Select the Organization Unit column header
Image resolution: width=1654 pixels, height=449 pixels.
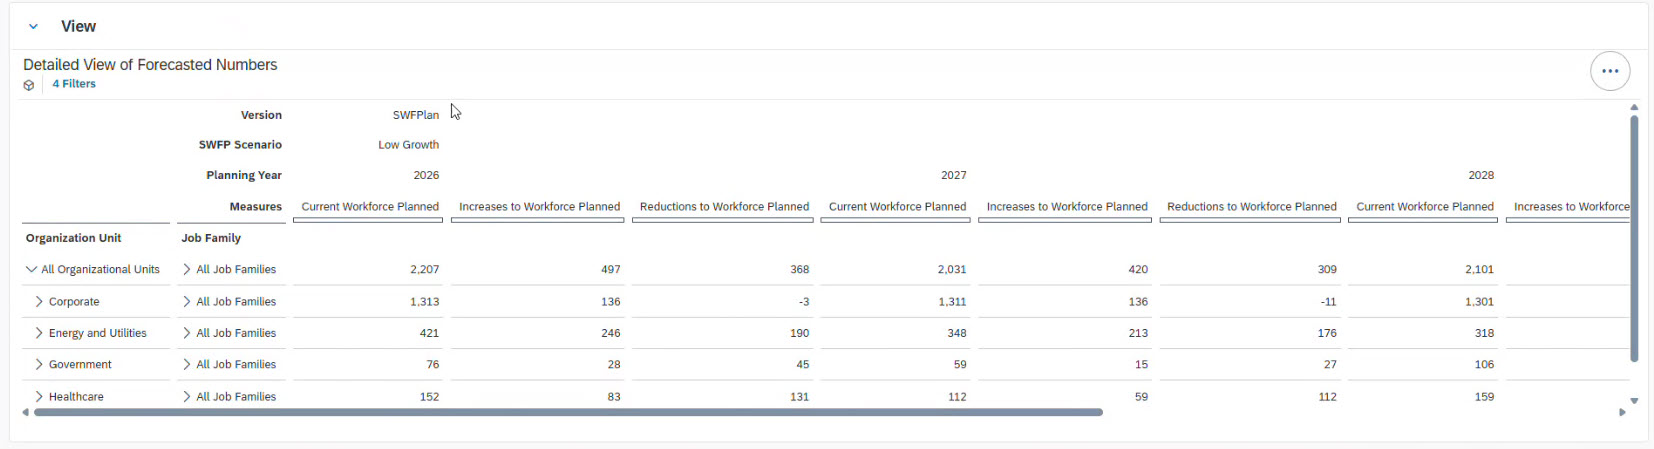click(74, 238)
